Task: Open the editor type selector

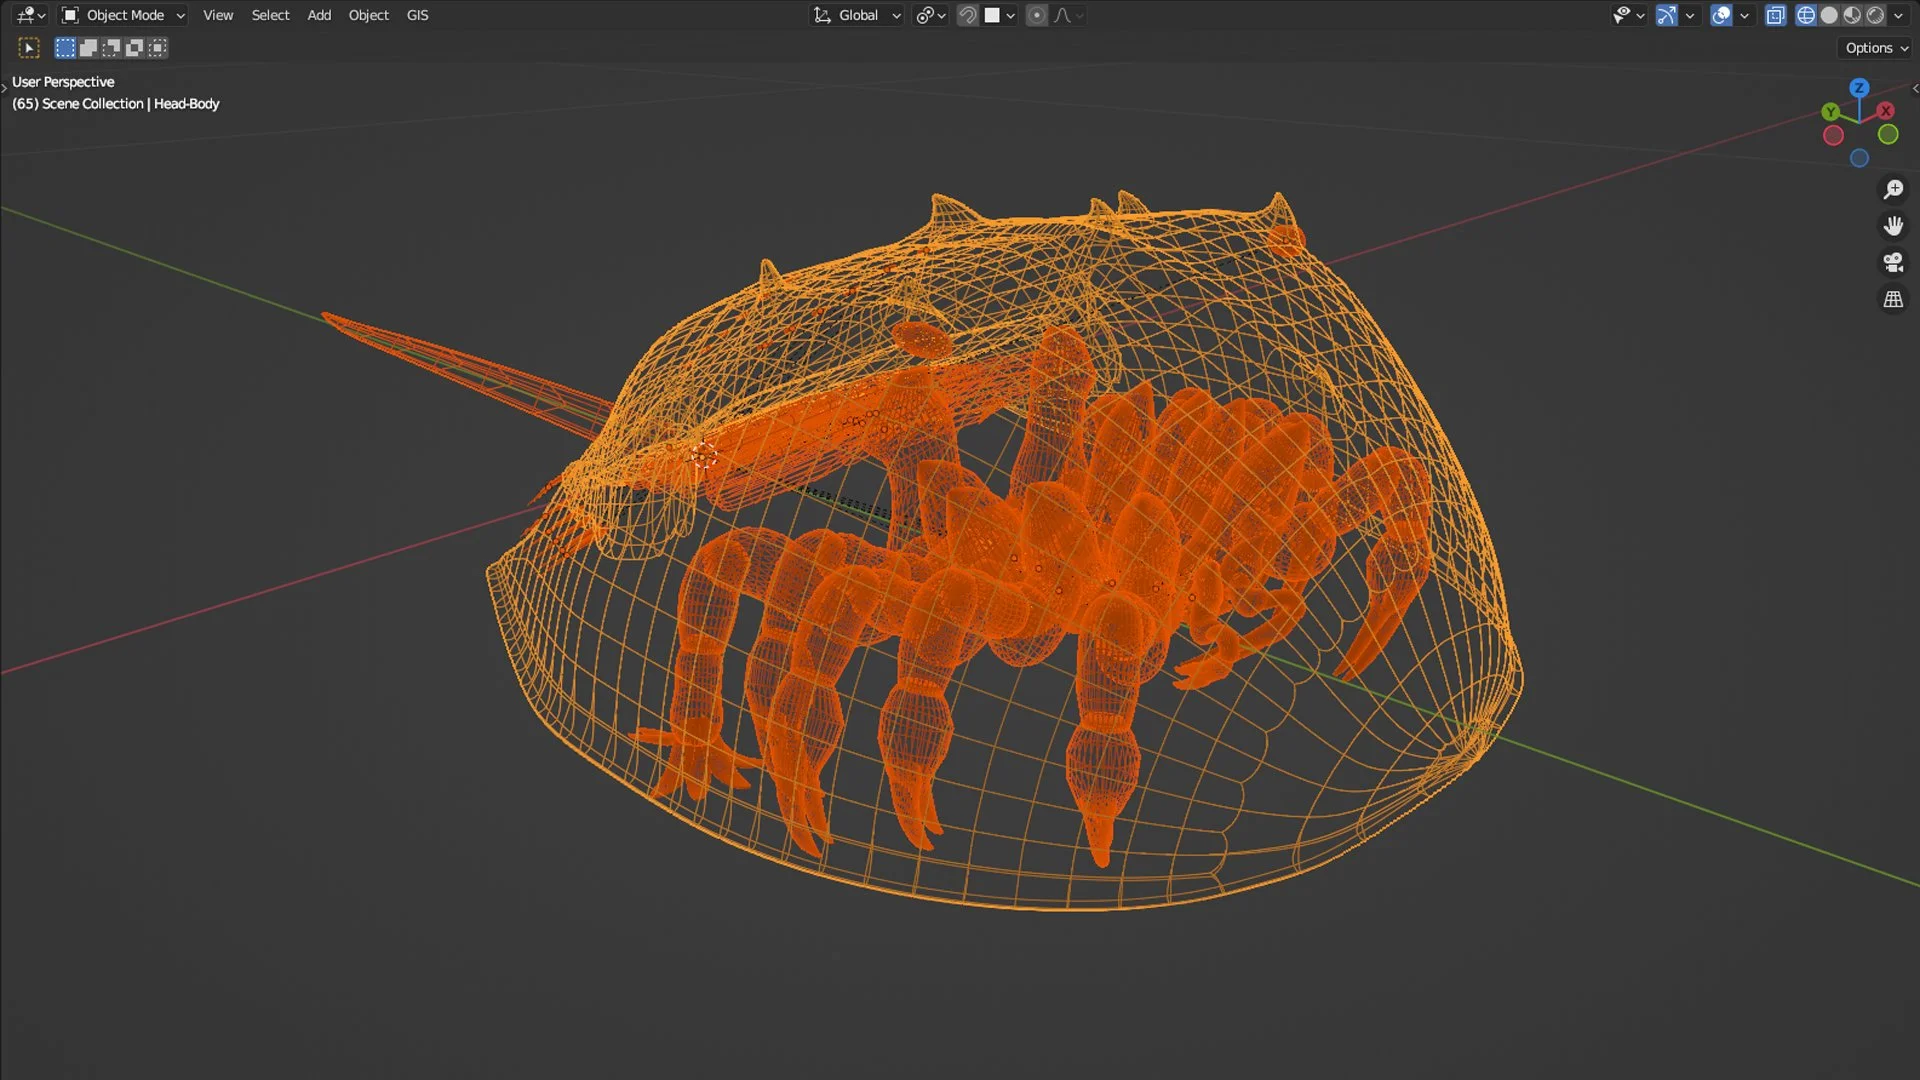Action: point(31,15)
